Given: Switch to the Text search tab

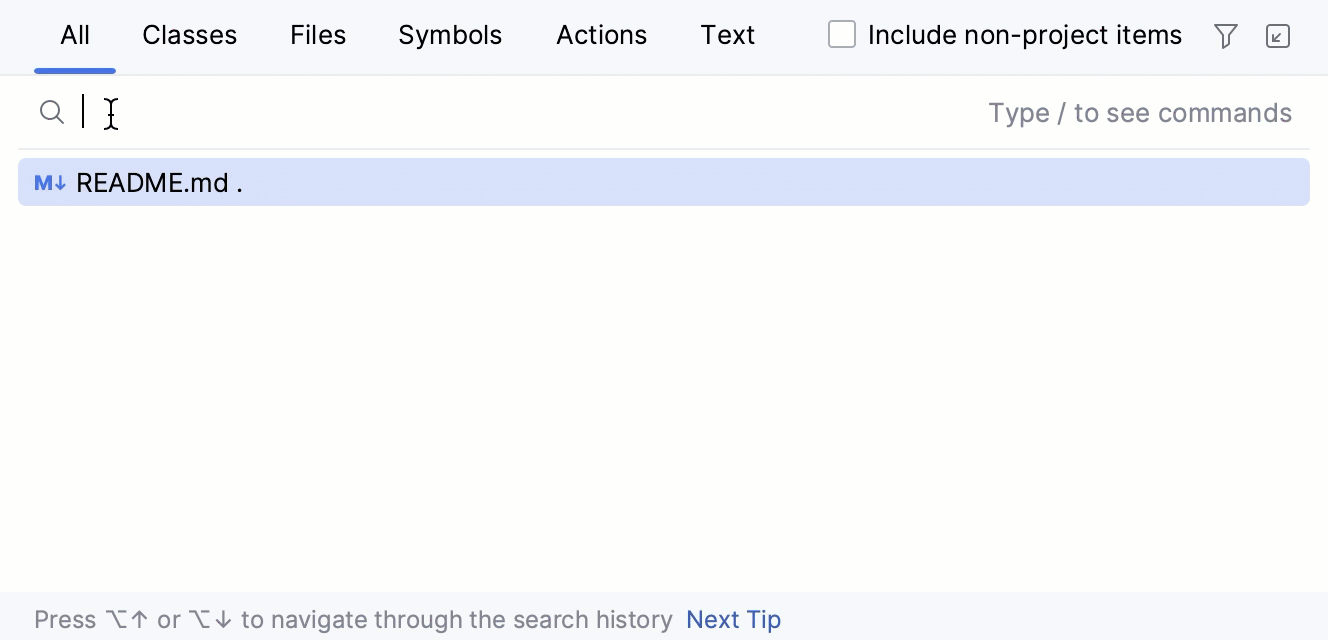Looking at the screenshot, I should 728,35.
